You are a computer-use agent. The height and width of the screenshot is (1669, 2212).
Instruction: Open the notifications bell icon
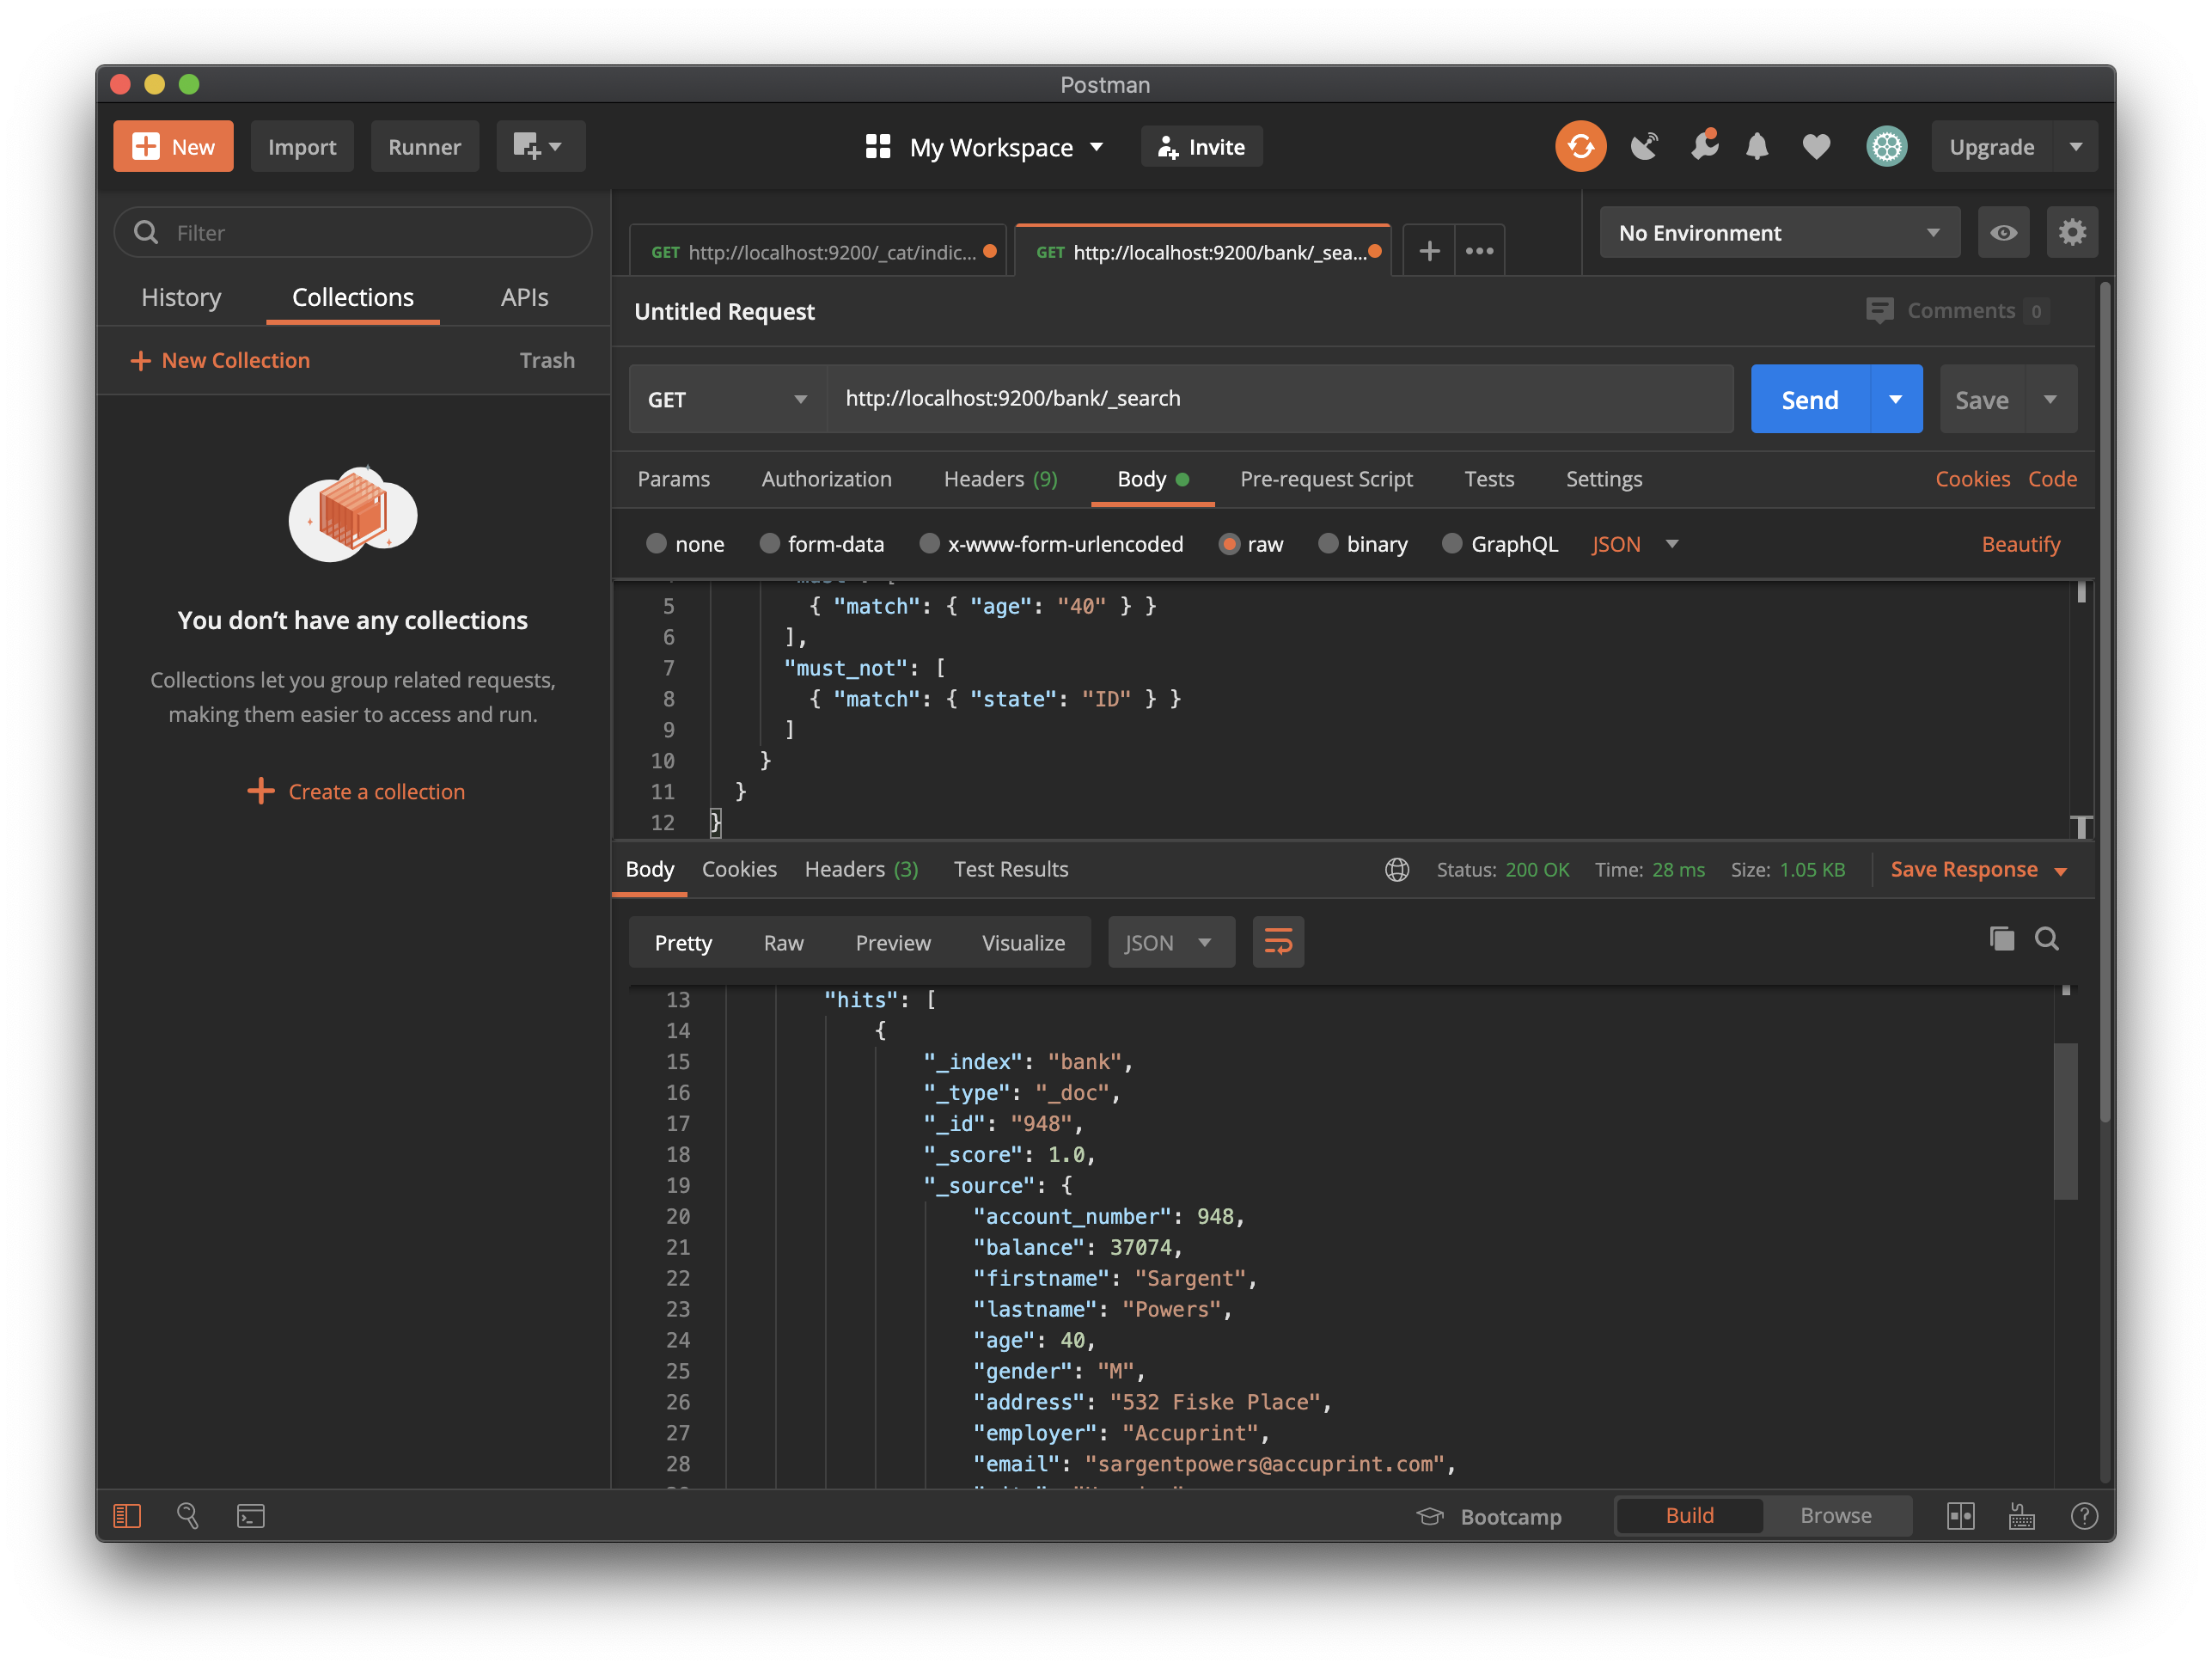click(1756, 147)
